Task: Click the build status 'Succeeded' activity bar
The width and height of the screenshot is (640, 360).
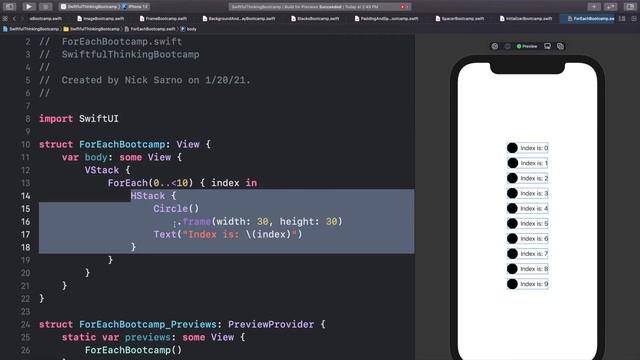Action: tap(320, 7)
